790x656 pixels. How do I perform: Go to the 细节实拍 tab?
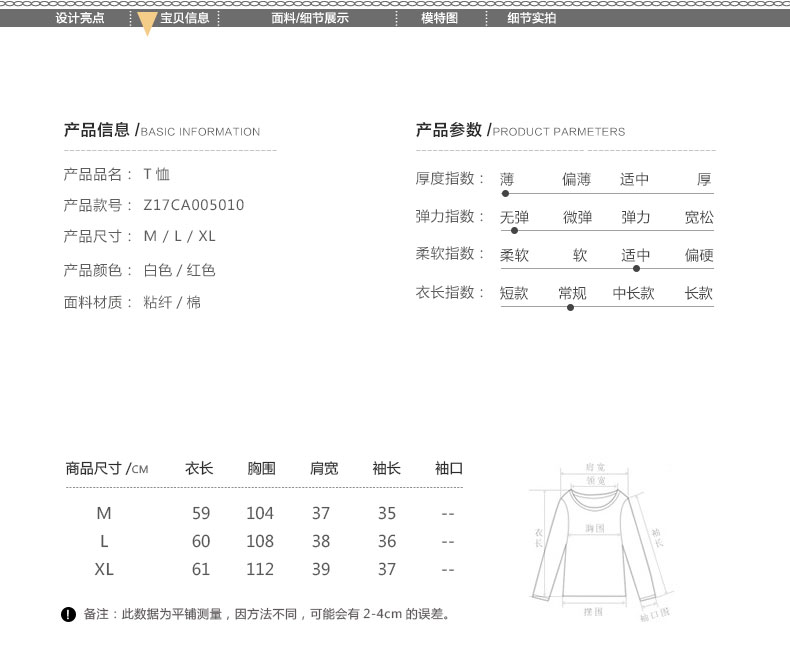[x=531, y=18]
